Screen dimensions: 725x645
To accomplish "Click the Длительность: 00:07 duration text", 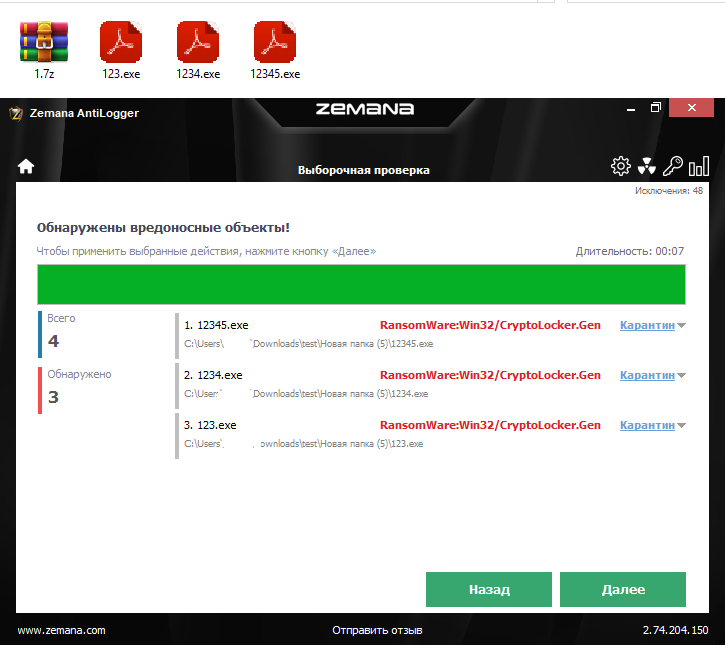I will point(629,251).
